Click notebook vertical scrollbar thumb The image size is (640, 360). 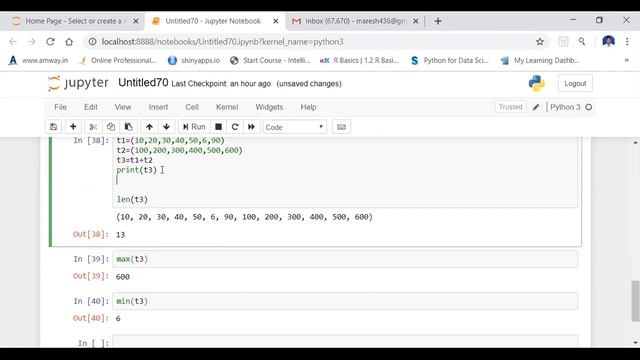[635, 301]
